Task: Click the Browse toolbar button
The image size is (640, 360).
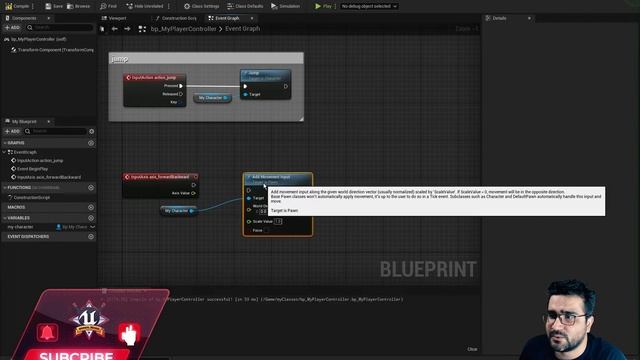Action: 78,6
